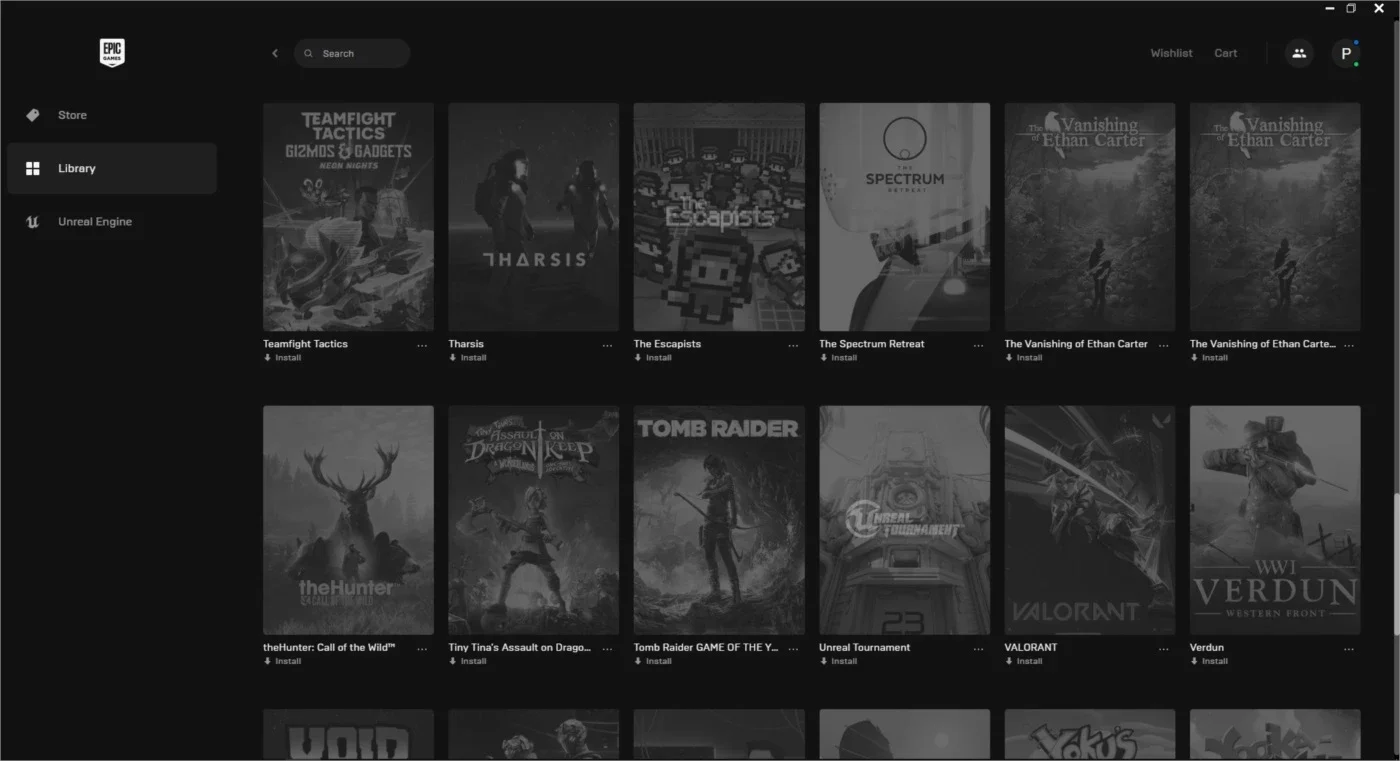The image size is (1400, 761).
Task: Install Verdun
Action: [1209, 661]
